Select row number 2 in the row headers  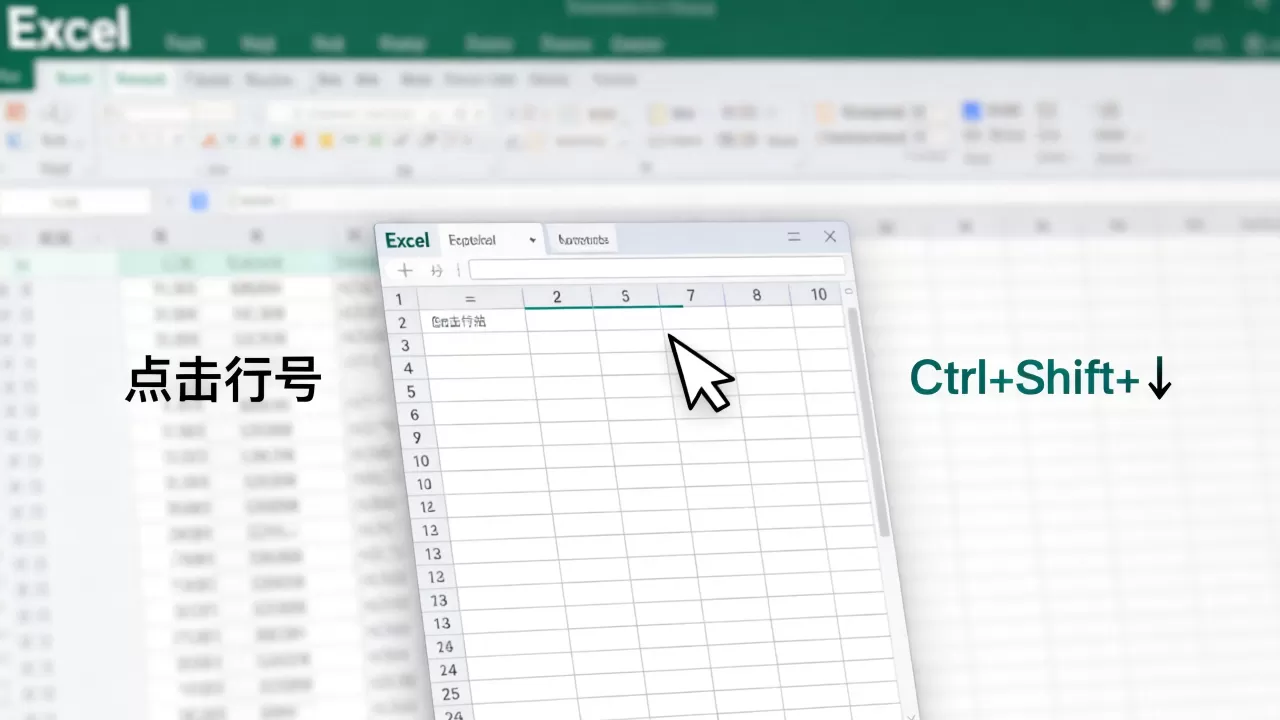402,323
